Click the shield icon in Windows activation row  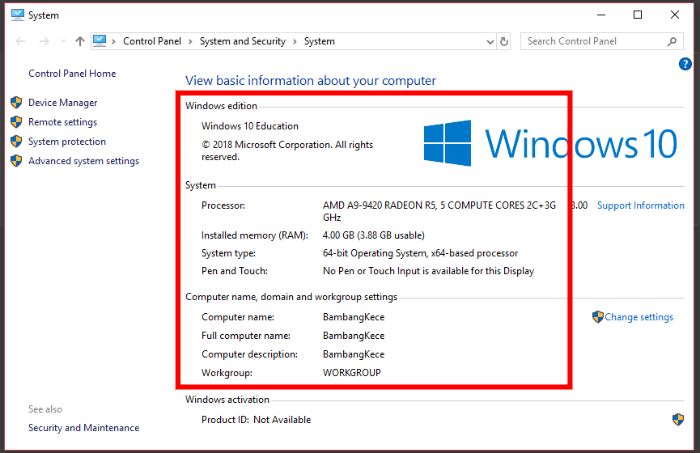click(x=678, y=419)
